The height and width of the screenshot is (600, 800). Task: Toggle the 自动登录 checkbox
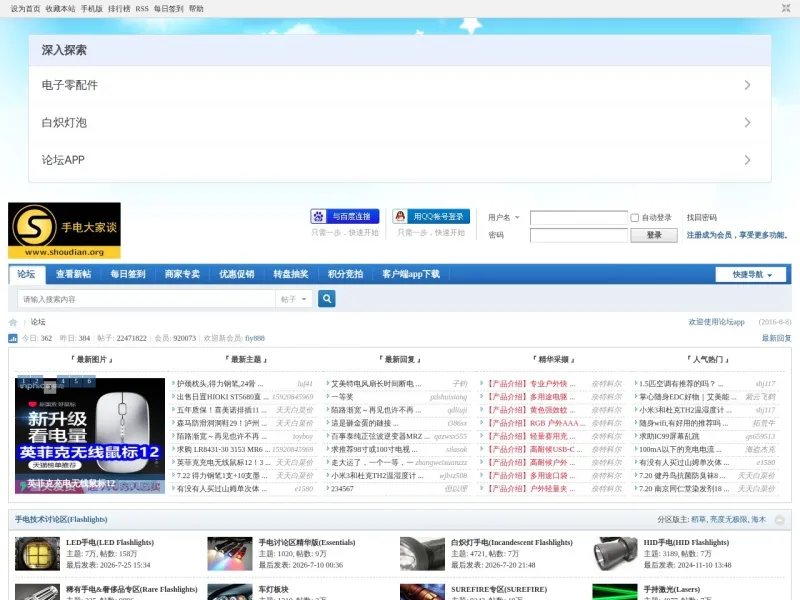[x=635, y=218]
